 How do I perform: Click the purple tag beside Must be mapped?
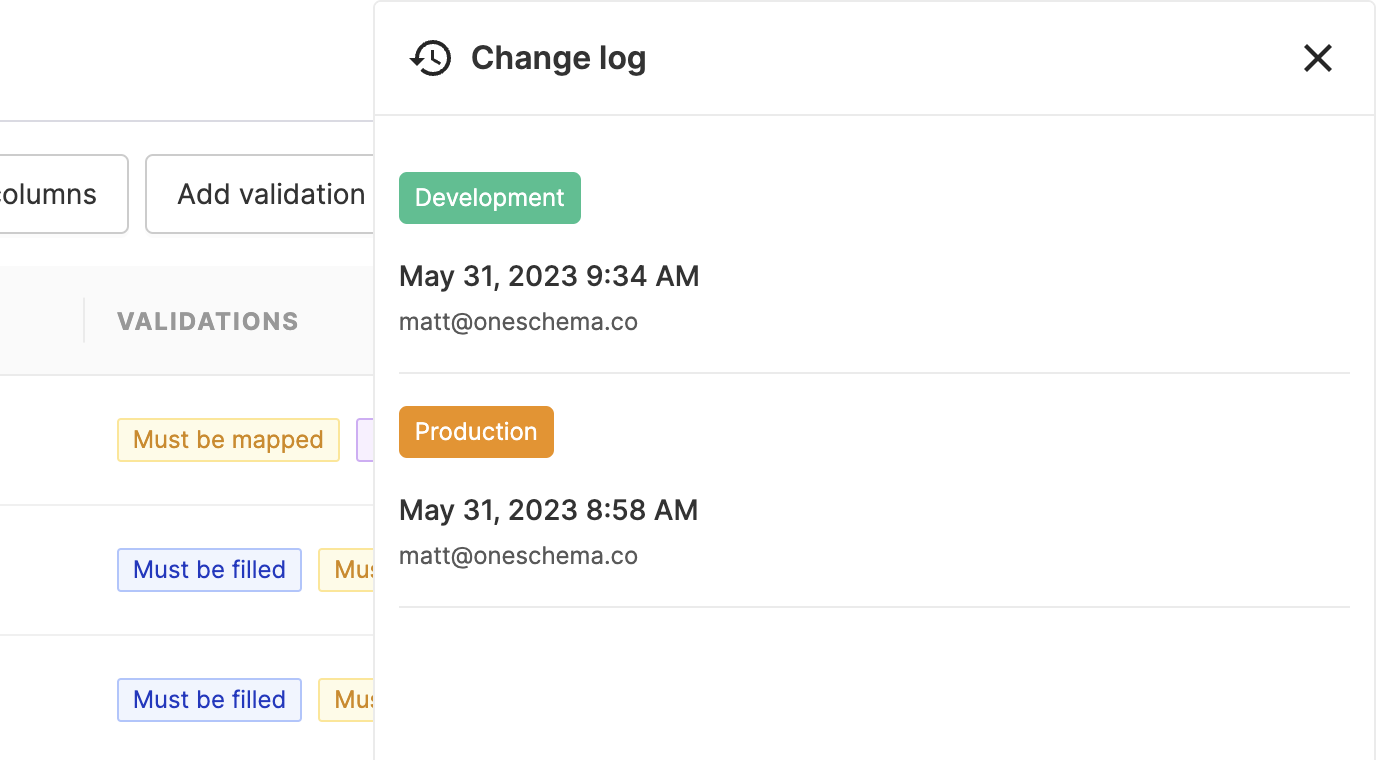point(365,440)
